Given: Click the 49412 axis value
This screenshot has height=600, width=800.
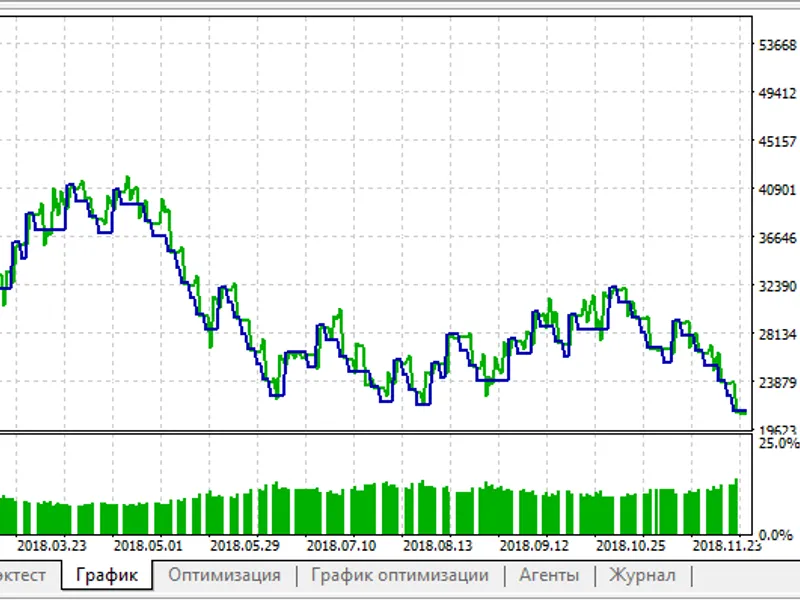Looking at the screenshot, I should 778,93.
